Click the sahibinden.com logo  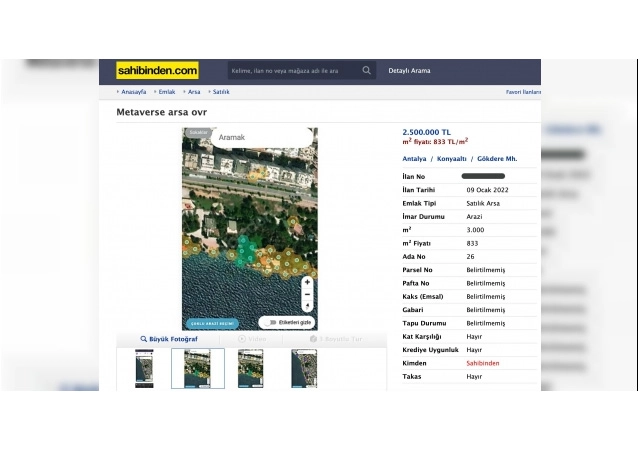[157, 71]
